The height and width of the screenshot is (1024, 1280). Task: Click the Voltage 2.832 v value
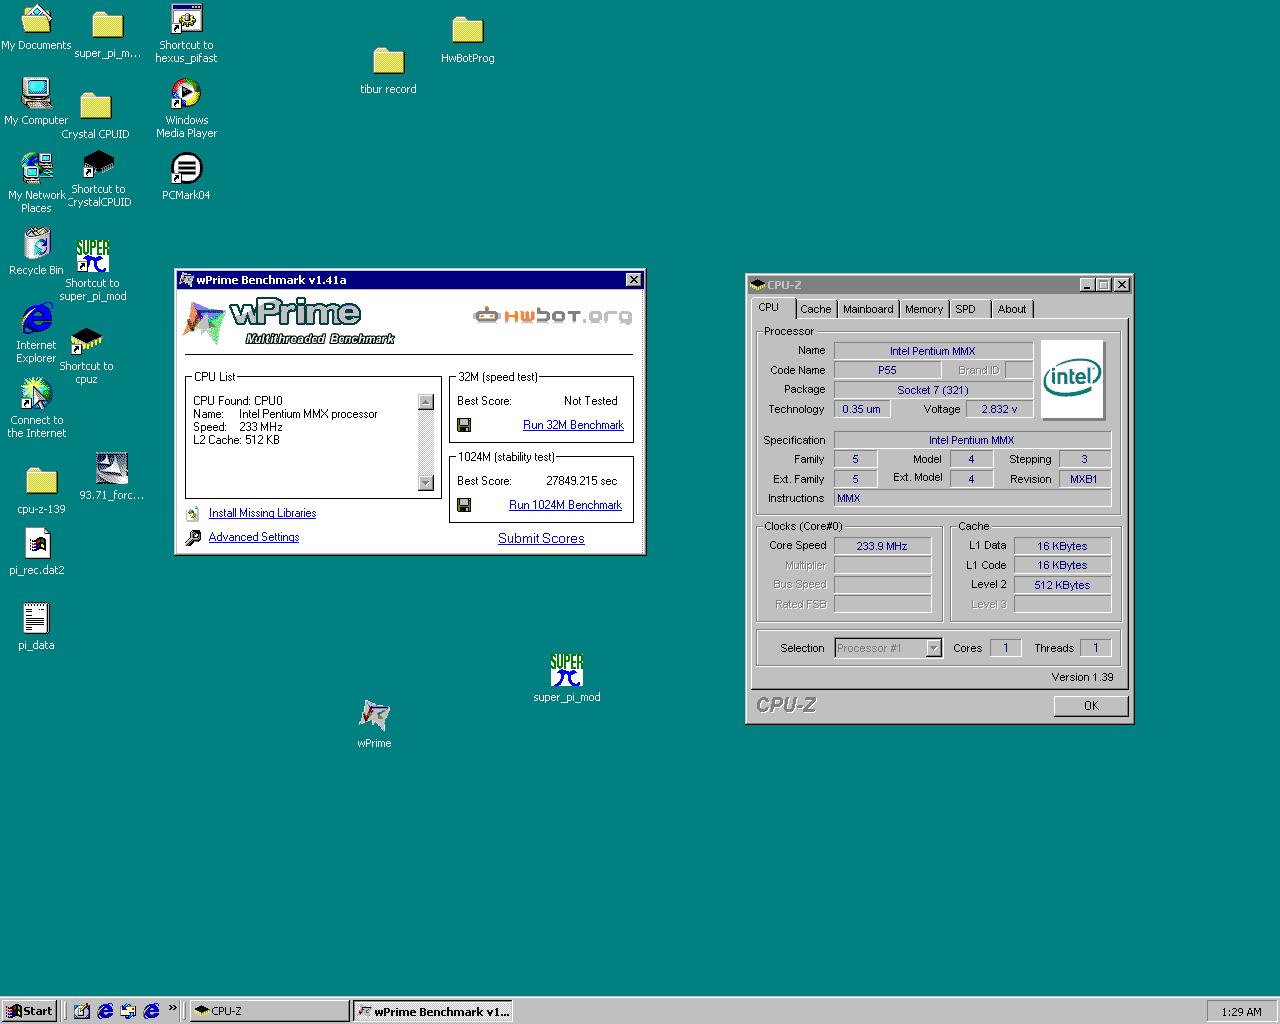[x=999, y=409]
